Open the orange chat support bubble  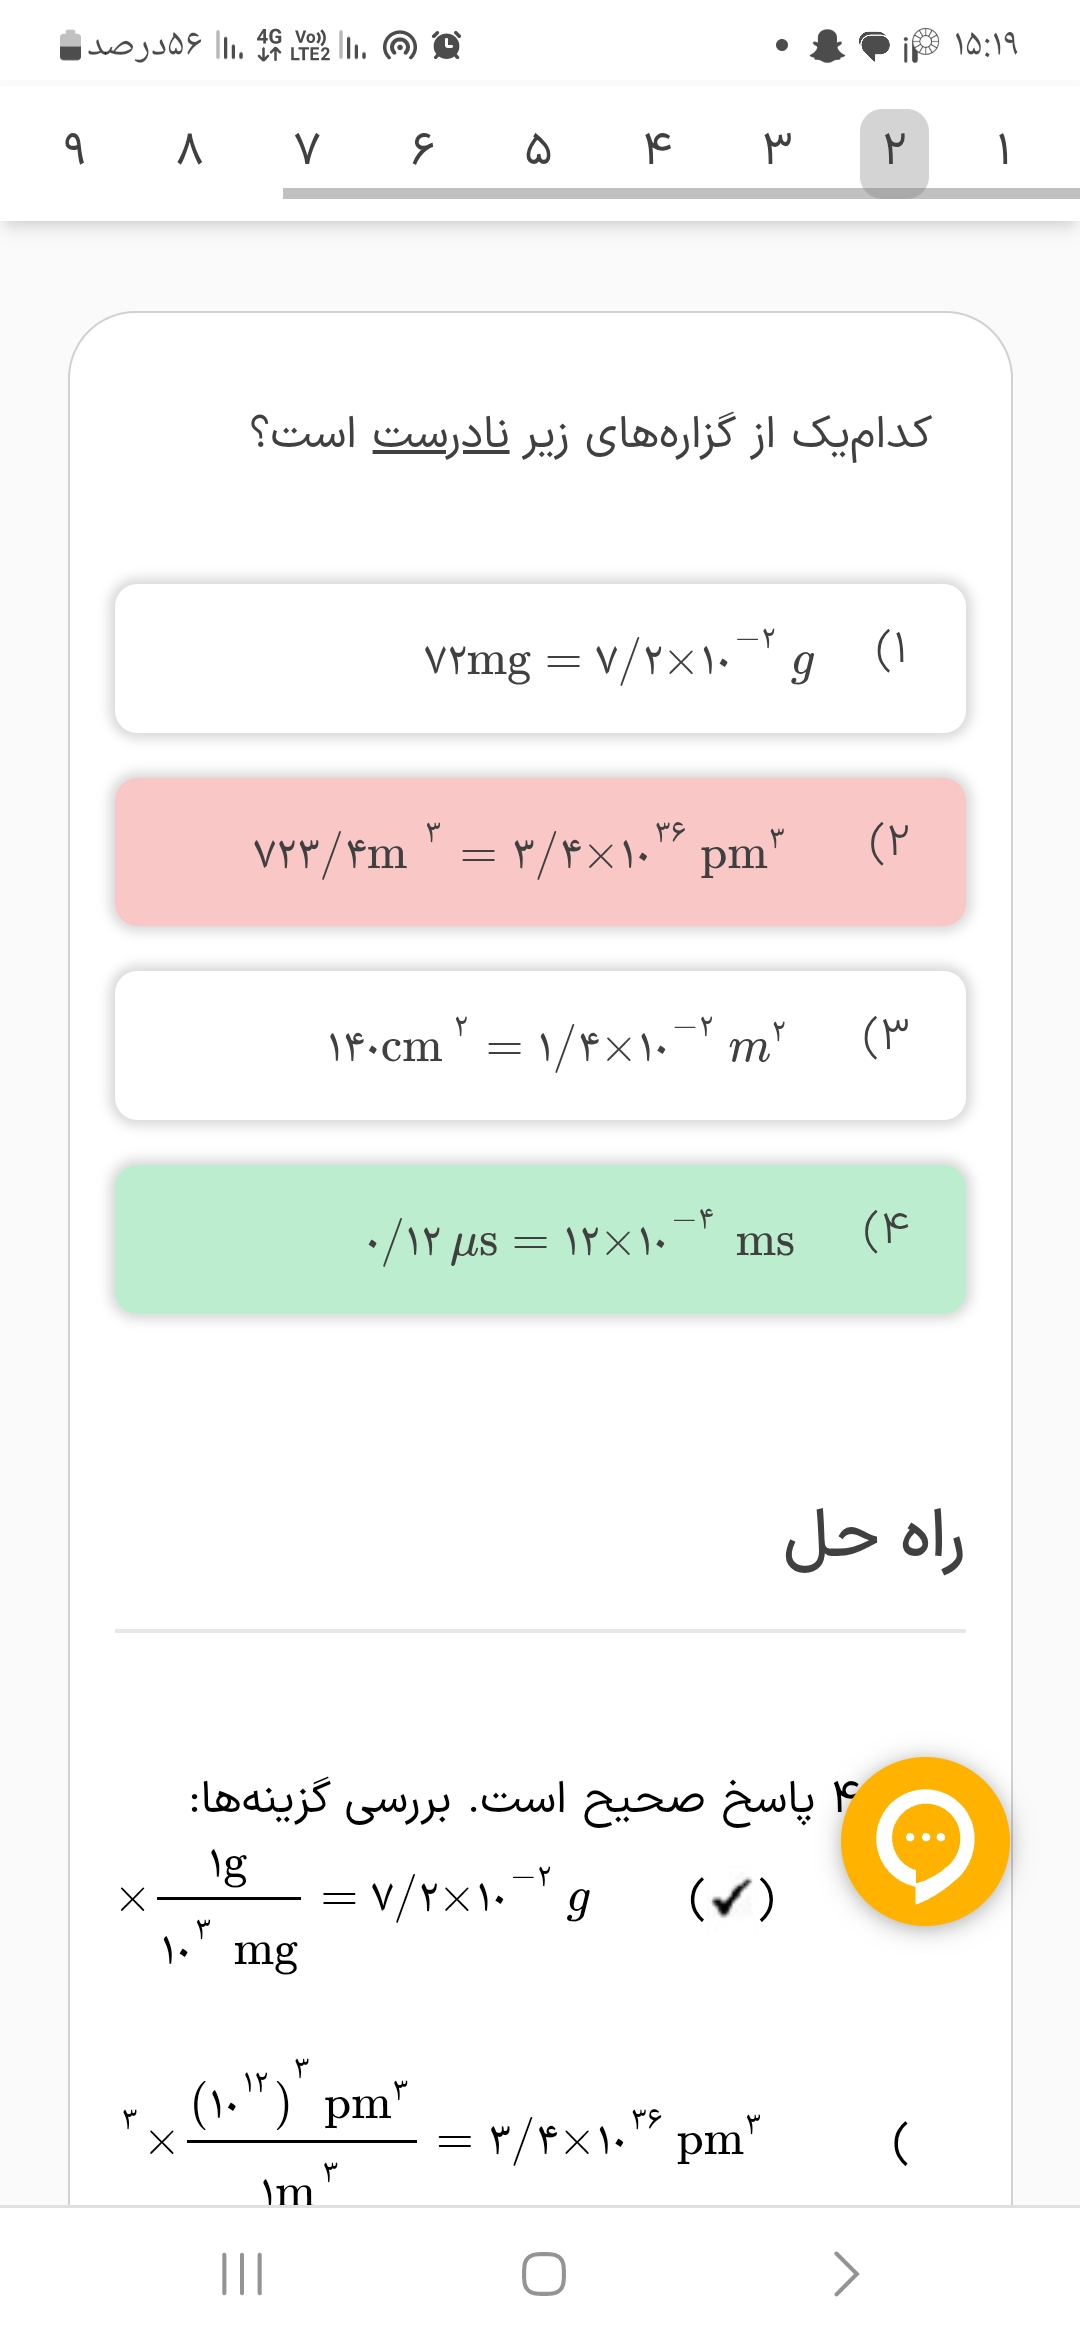[925, 1841]
